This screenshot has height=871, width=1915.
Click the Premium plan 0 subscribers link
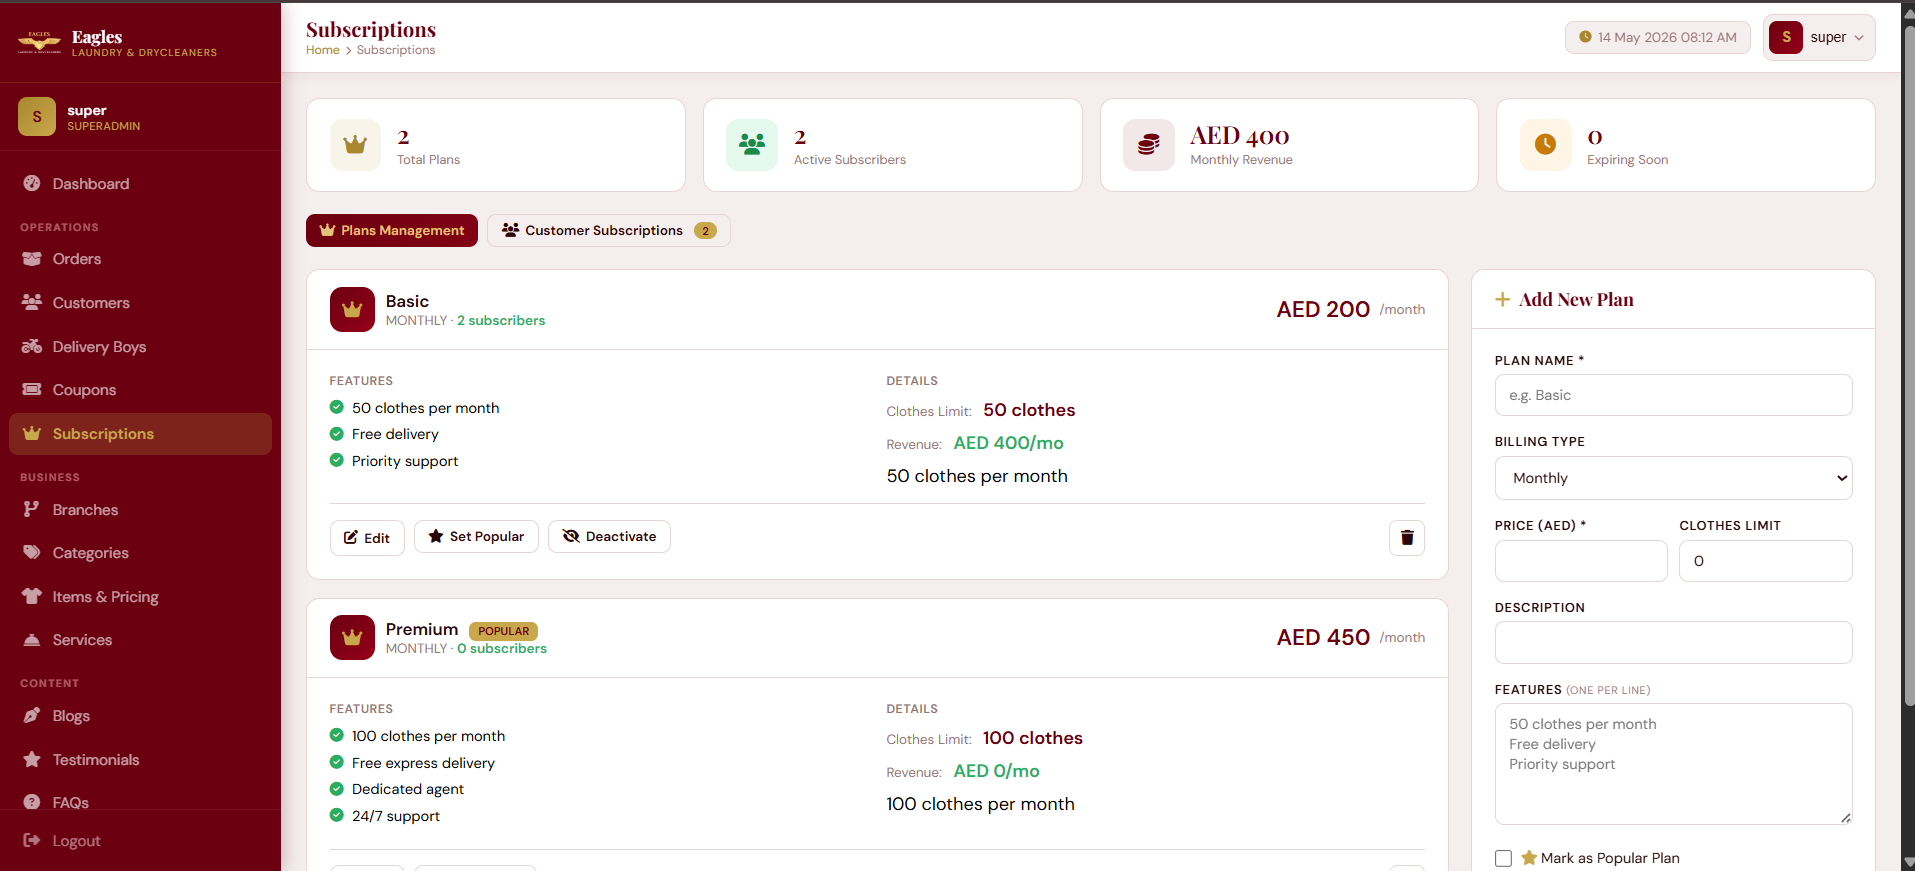coord(502,649)
